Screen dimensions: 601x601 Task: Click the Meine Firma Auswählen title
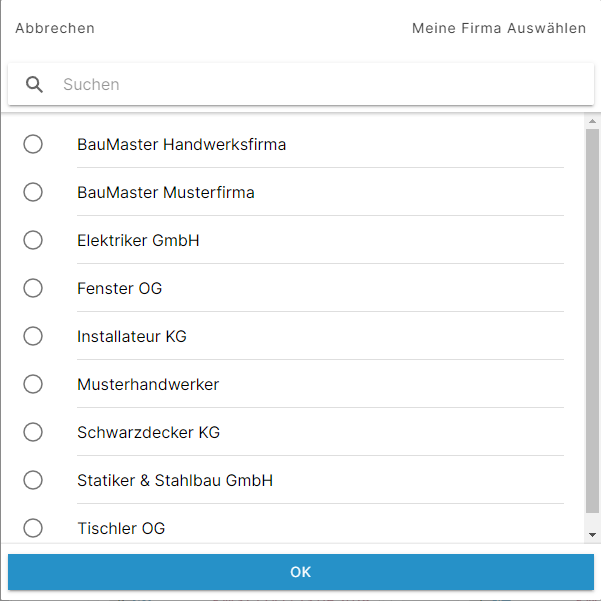499,28
